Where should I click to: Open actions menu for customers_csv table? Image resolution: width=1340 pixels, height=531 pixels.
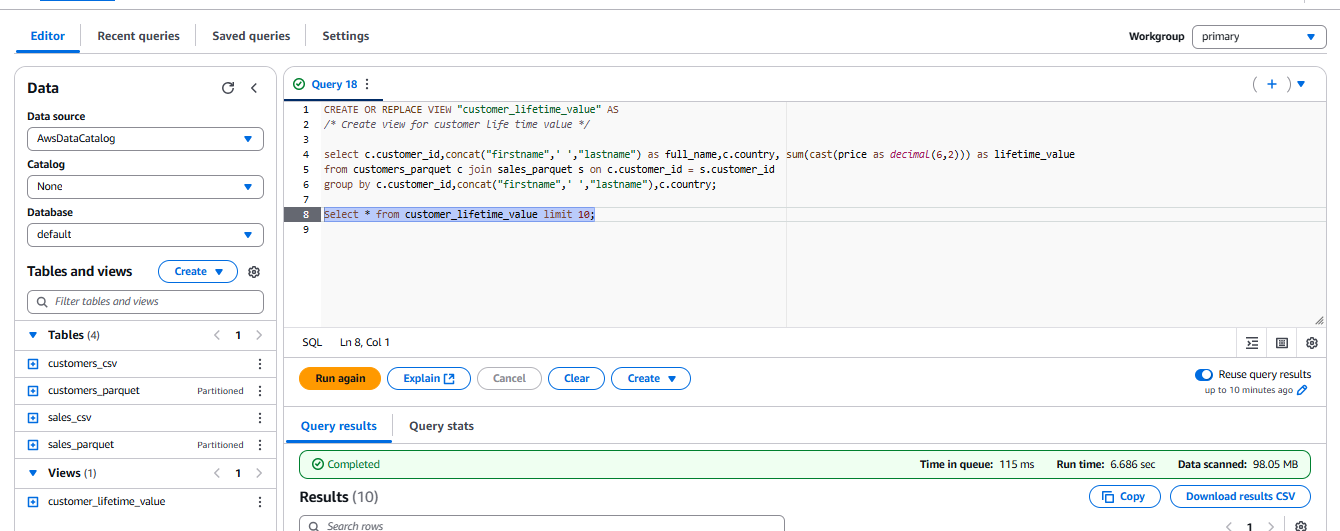pyautogui.click(x=260, y=364)
